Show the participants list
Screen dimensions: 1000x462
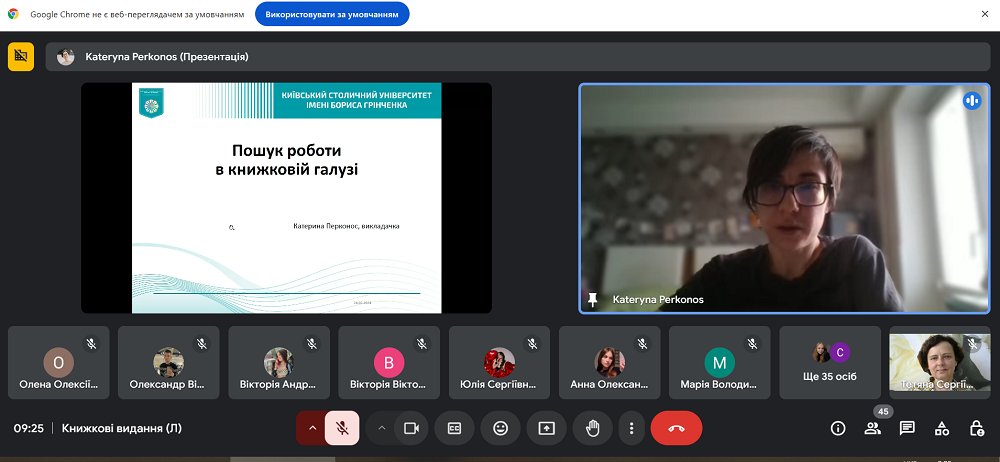point(873,428)
